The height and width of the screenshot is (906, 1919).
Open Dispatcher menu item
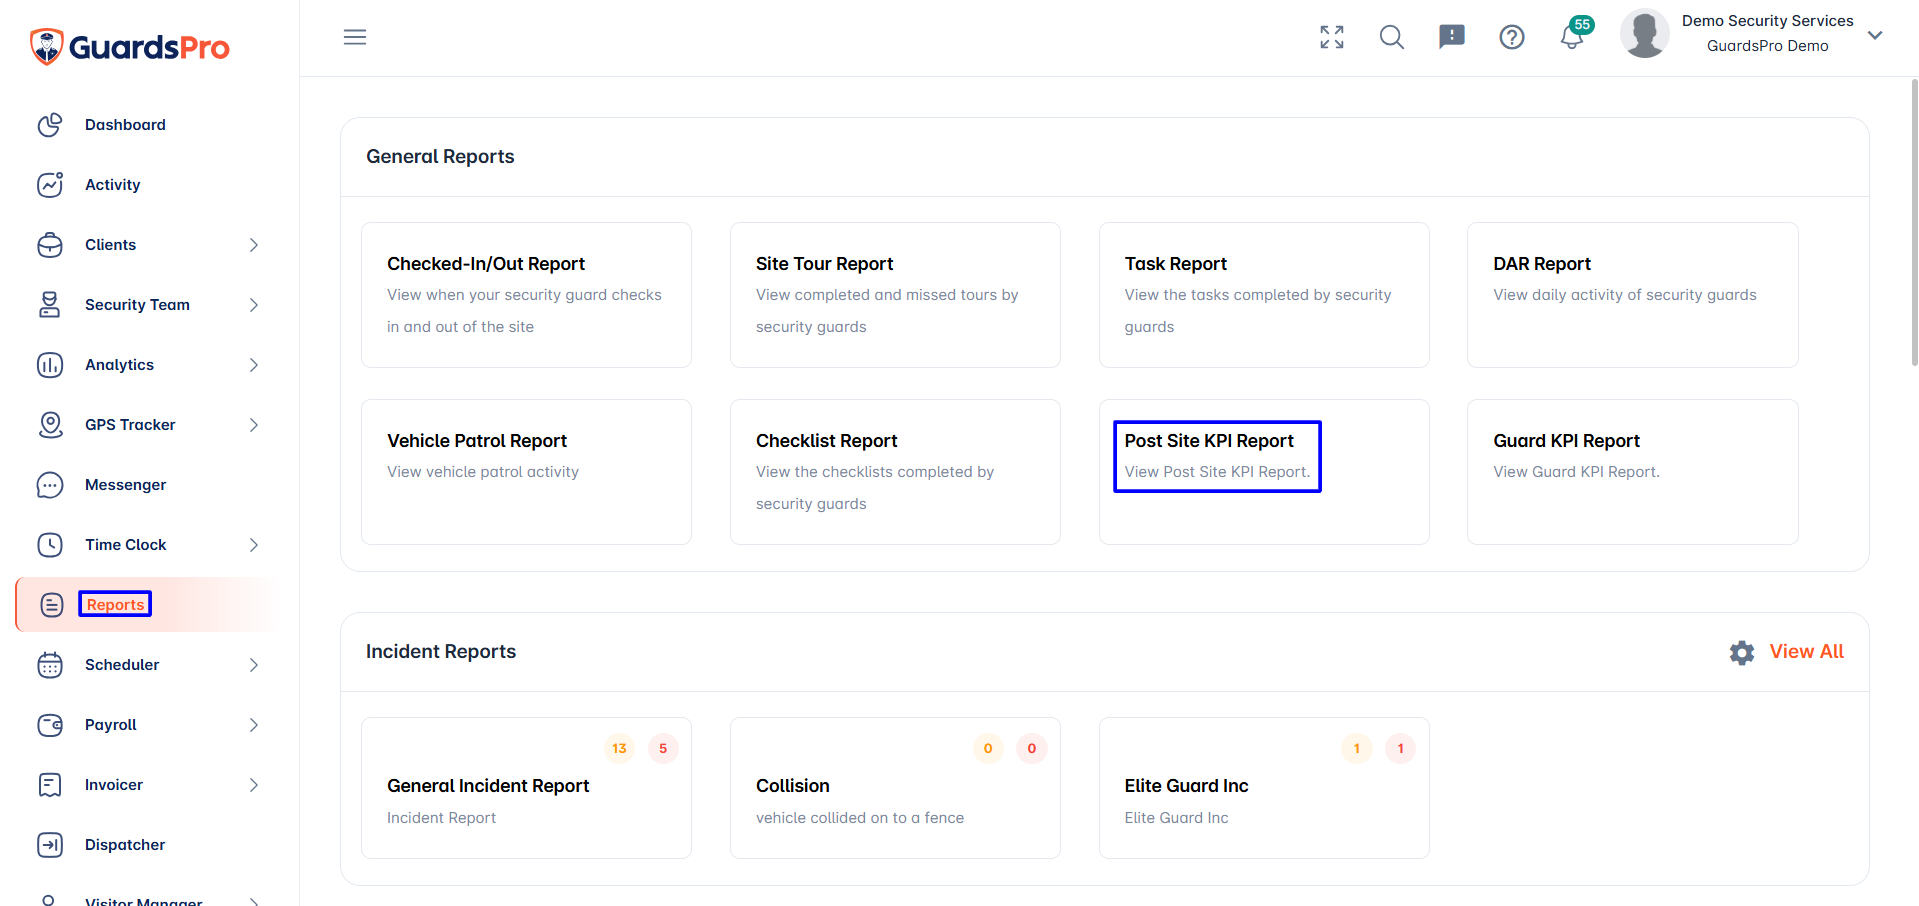coord(125,845)
